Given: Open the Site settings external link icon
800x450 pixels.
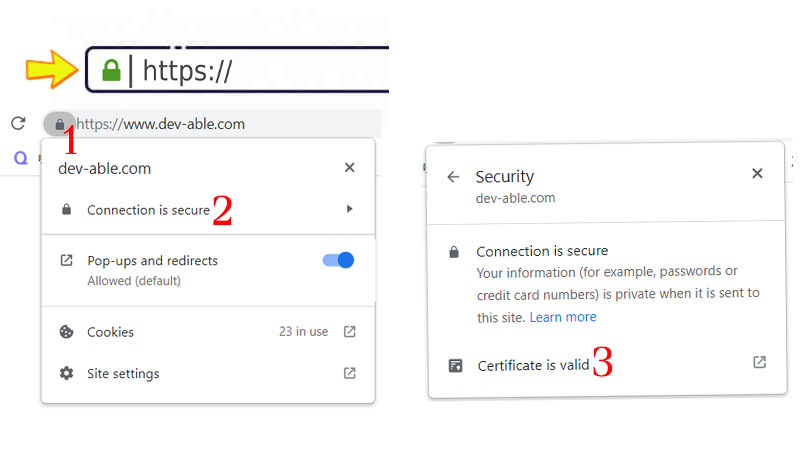Looking at the screenshot, I should (x=349, y=374).
